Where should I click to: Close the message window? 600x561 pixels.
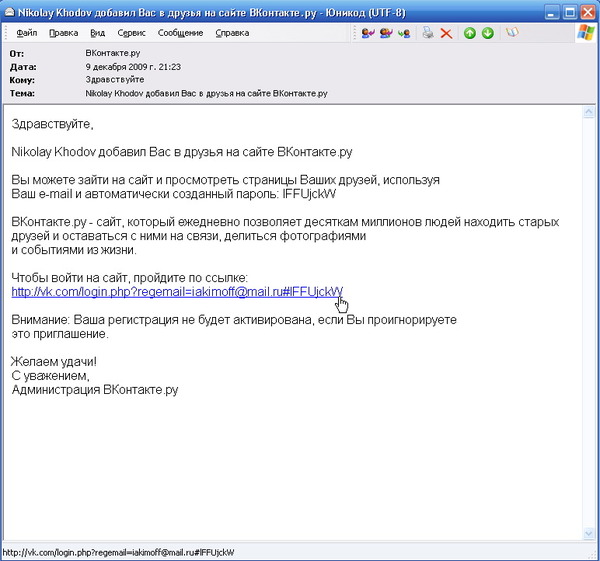(x=588, y=13)
